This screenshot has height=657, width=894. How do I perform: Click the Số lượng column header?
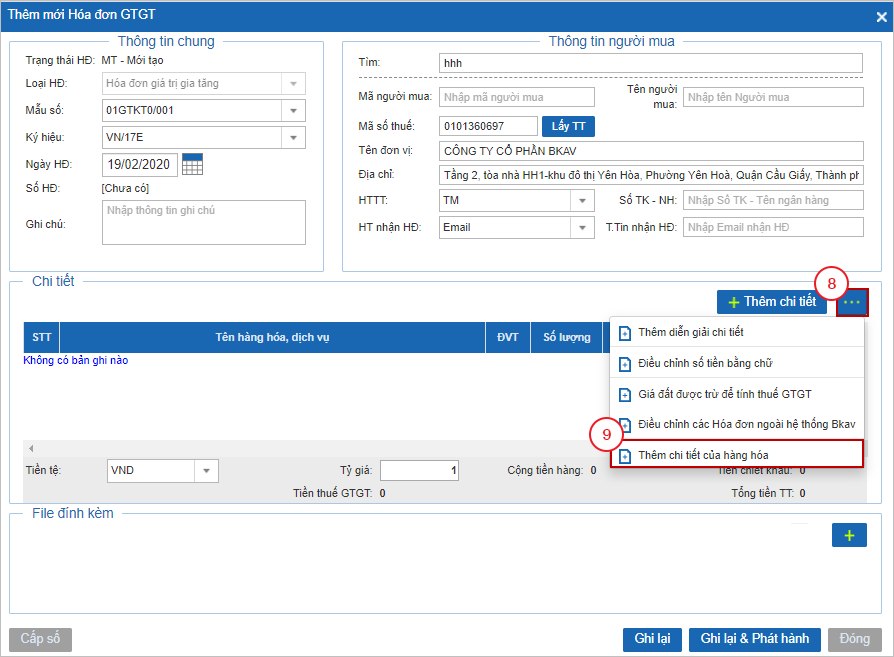coord(566,338)
